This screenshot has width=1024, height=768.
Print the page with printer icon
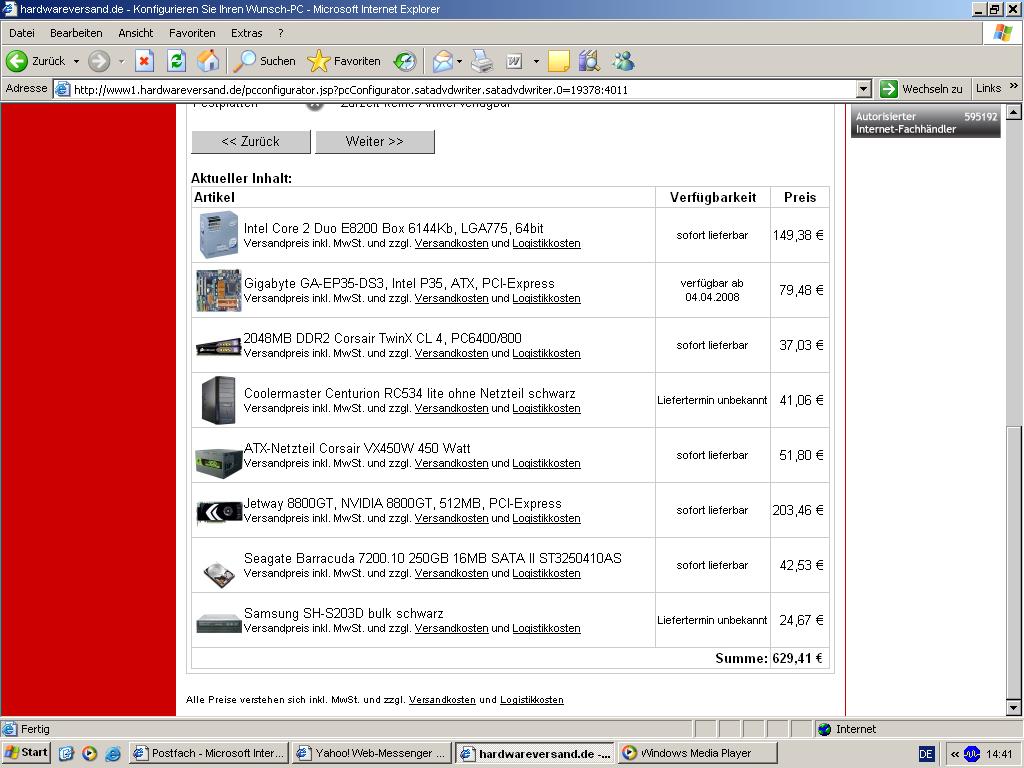(x=483, y=61)
